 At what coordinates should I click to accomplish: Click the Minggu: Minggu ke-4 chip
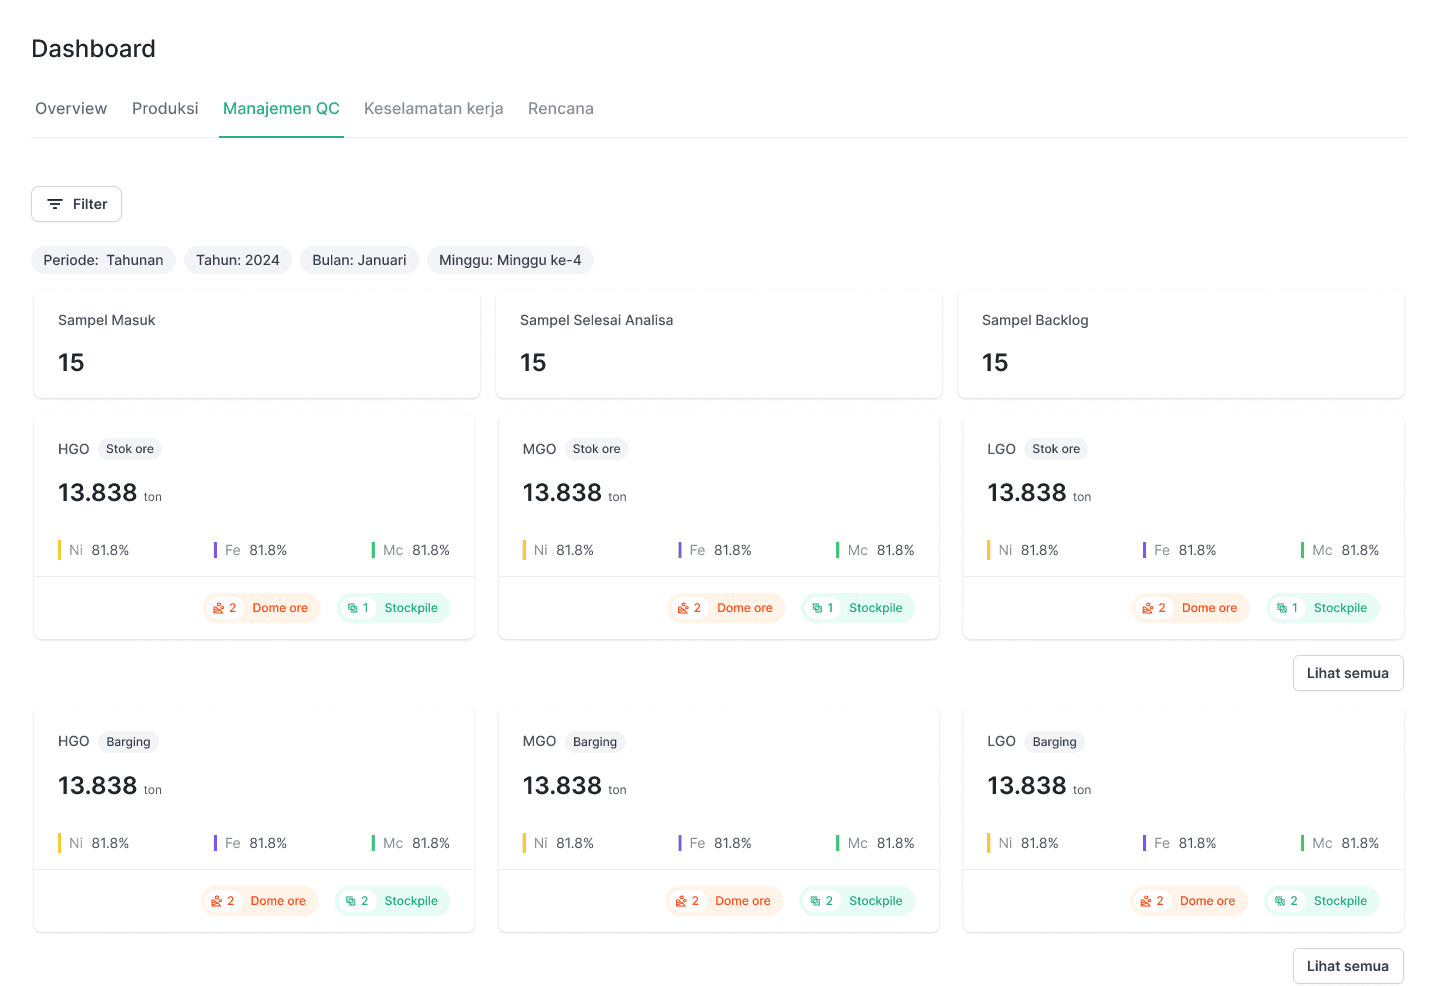pos(510,259)
